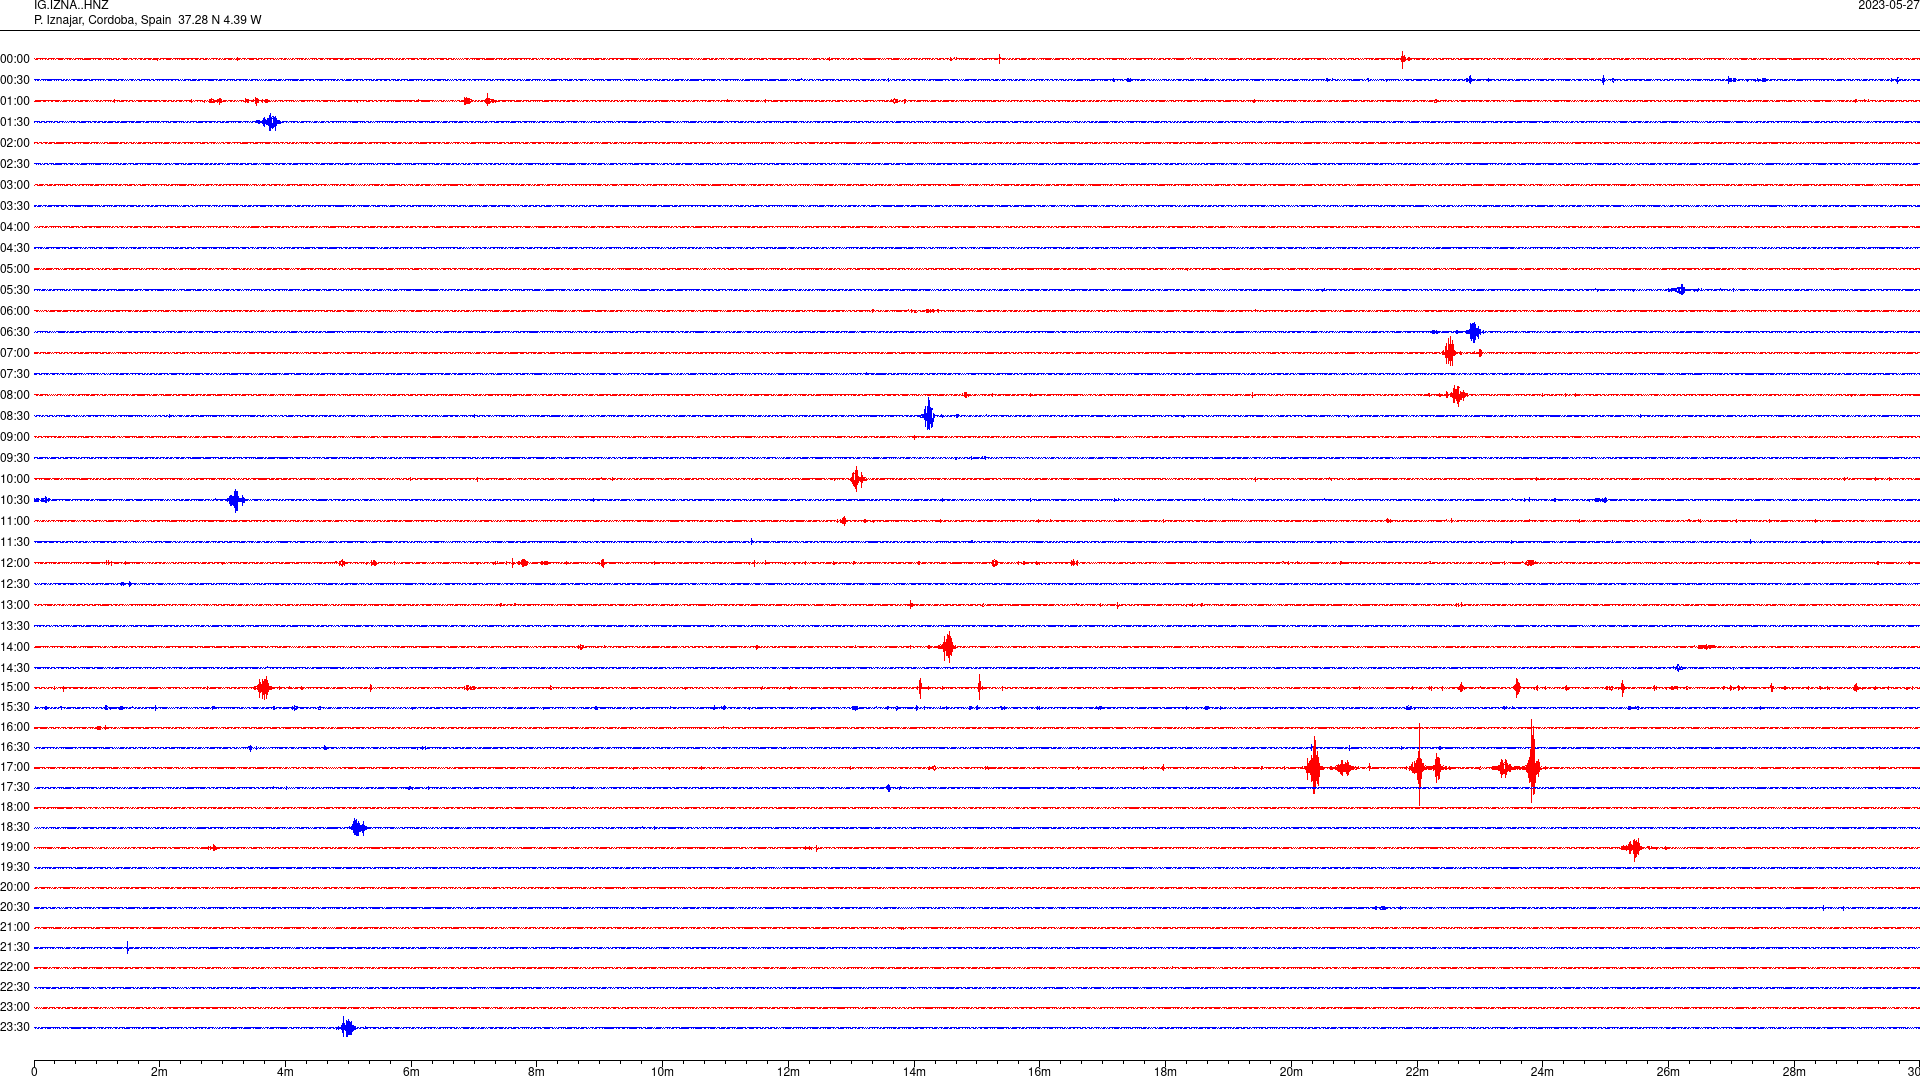
Task: Click the 20m tick label on the axis
Action: tap(1291, 1072)
